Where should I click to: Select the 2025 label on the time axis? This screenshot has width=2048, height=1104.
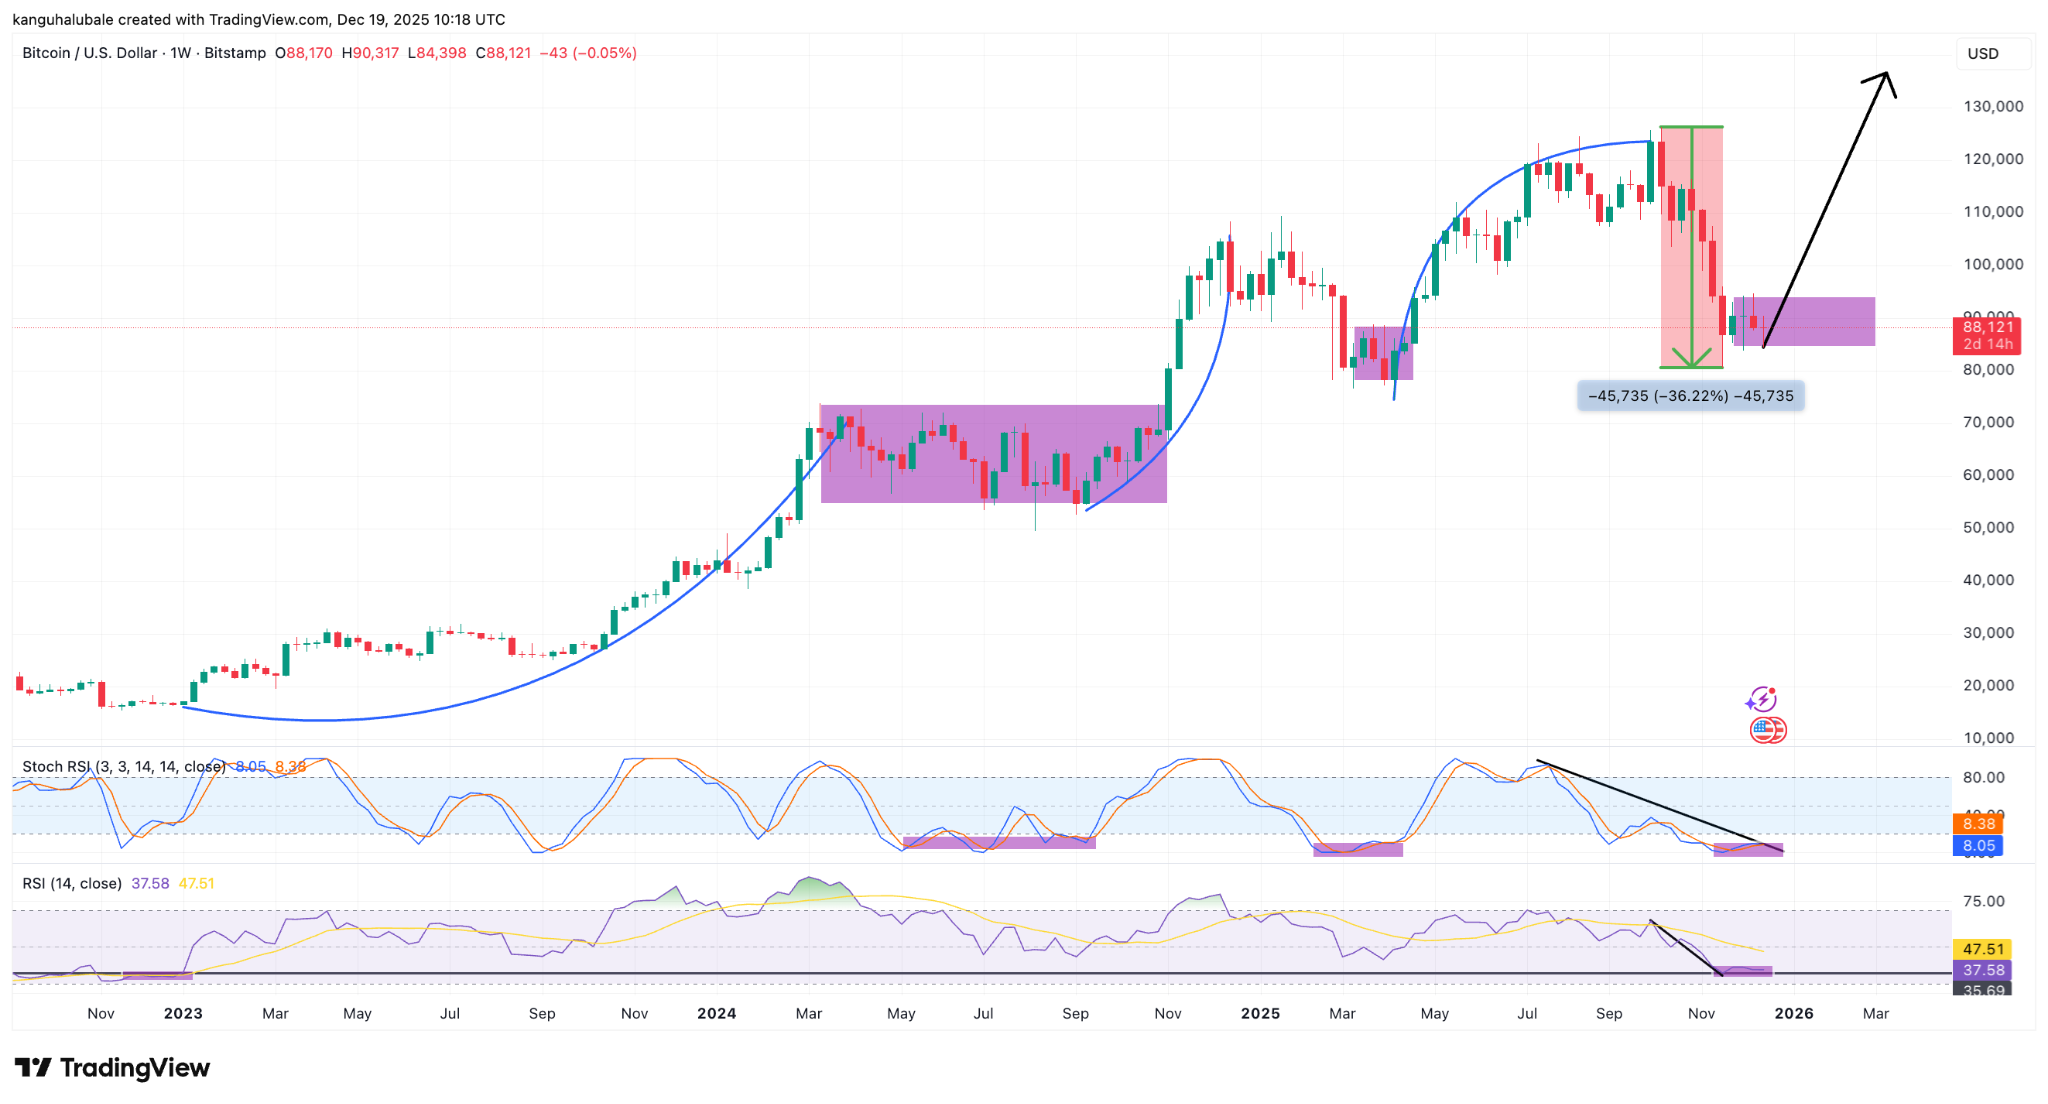[x=1262, y=1013]
